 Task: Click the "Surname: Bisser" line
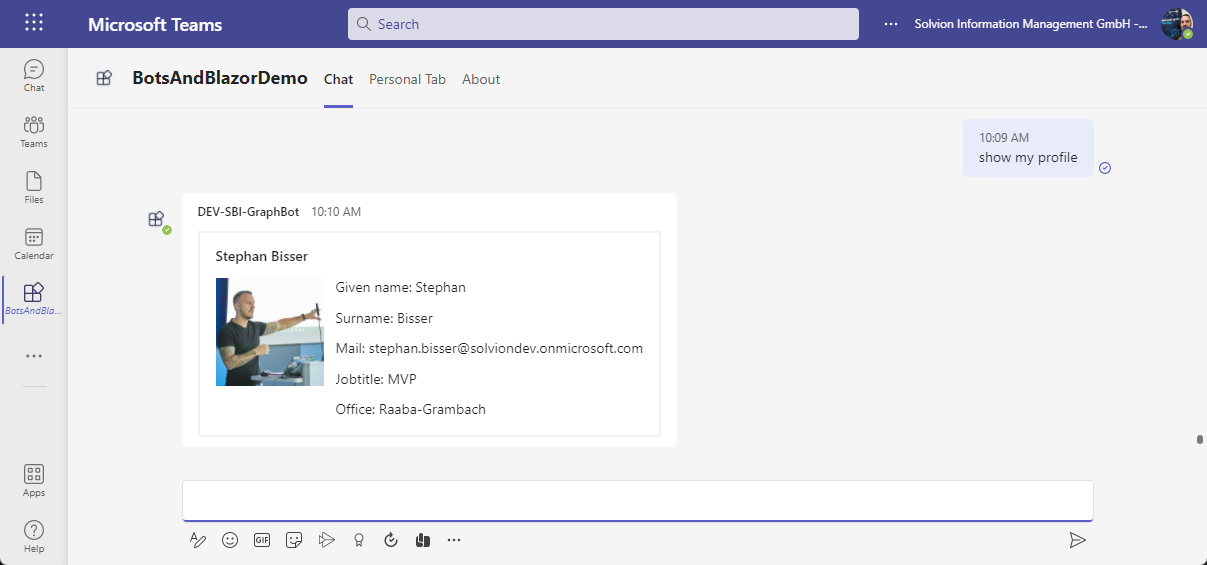(384, 318)
